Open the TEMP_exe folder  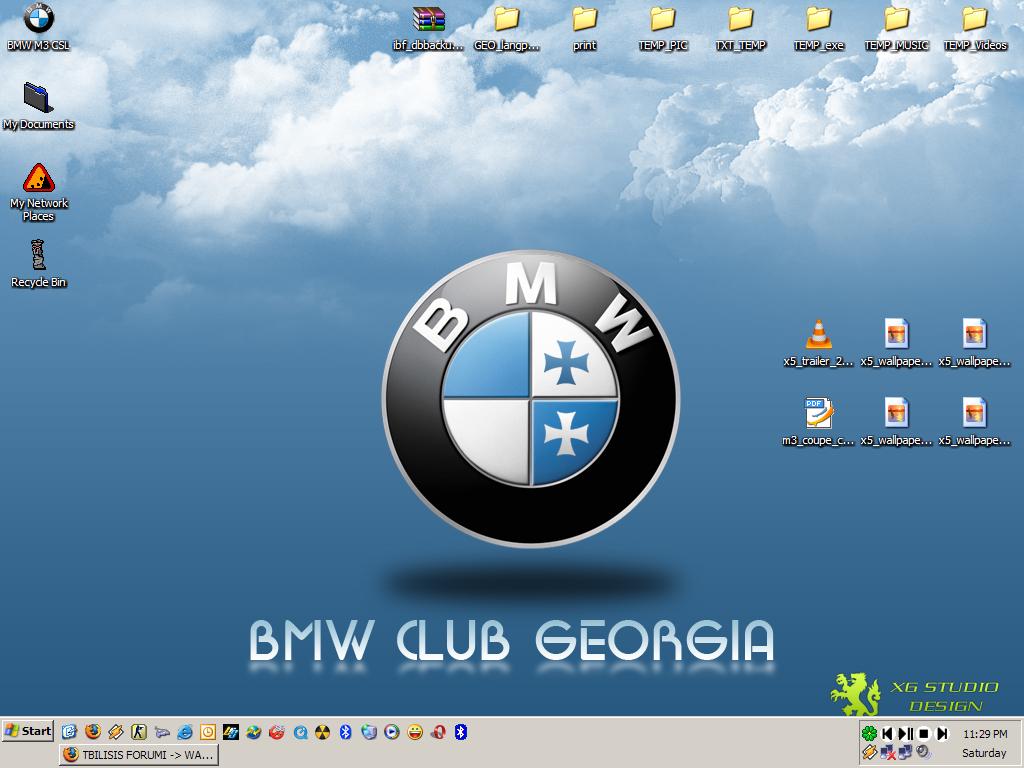819,28
